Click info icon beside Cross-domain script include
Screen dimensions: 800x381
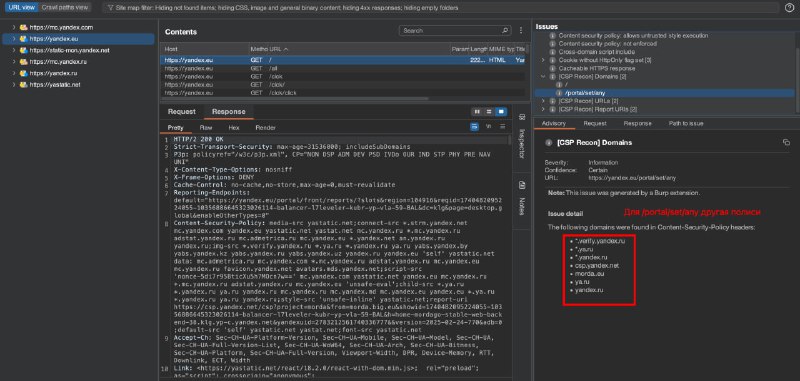coord(553,52)
